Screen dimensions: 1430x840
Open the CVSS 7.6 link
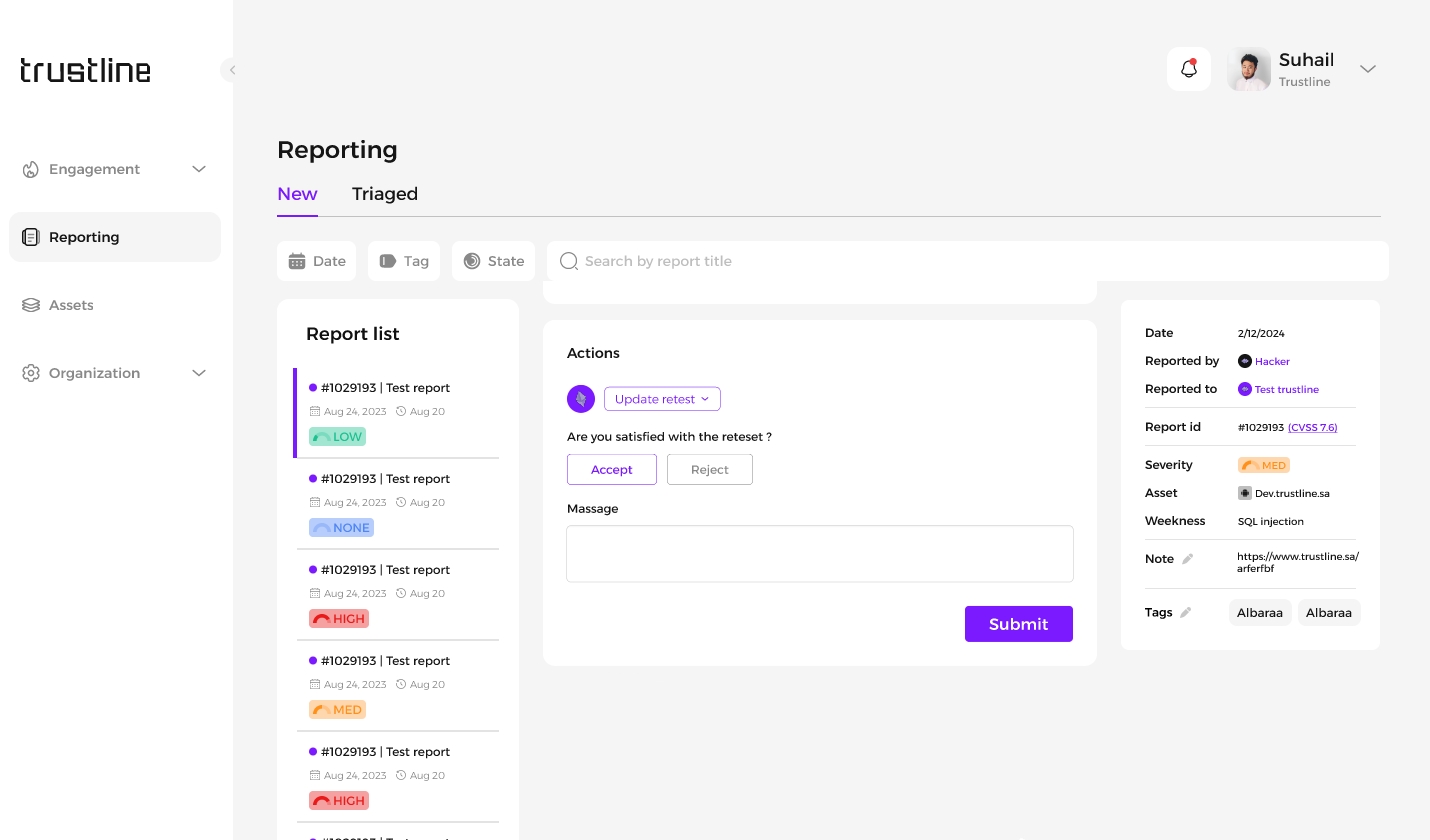pos(1312,427)
